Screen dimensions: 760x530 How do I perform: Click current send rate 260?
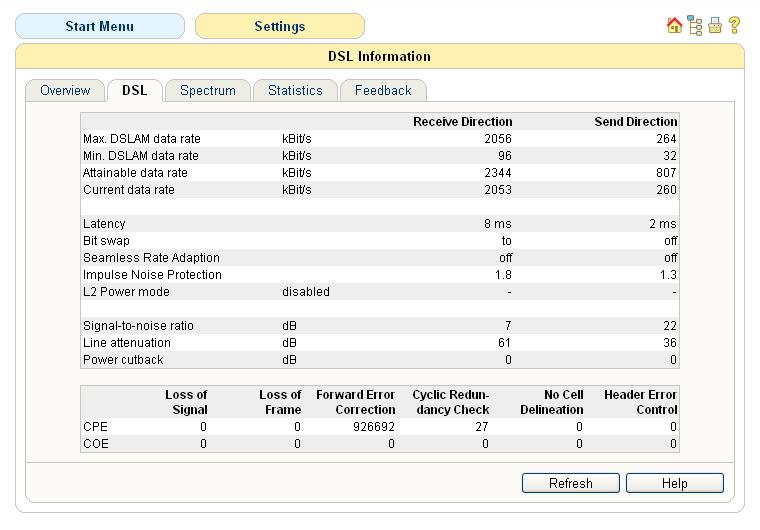point(666,190)
